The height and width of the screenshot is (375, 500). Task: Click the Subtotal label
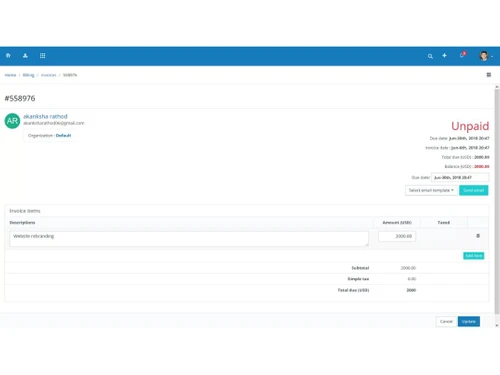360,268
